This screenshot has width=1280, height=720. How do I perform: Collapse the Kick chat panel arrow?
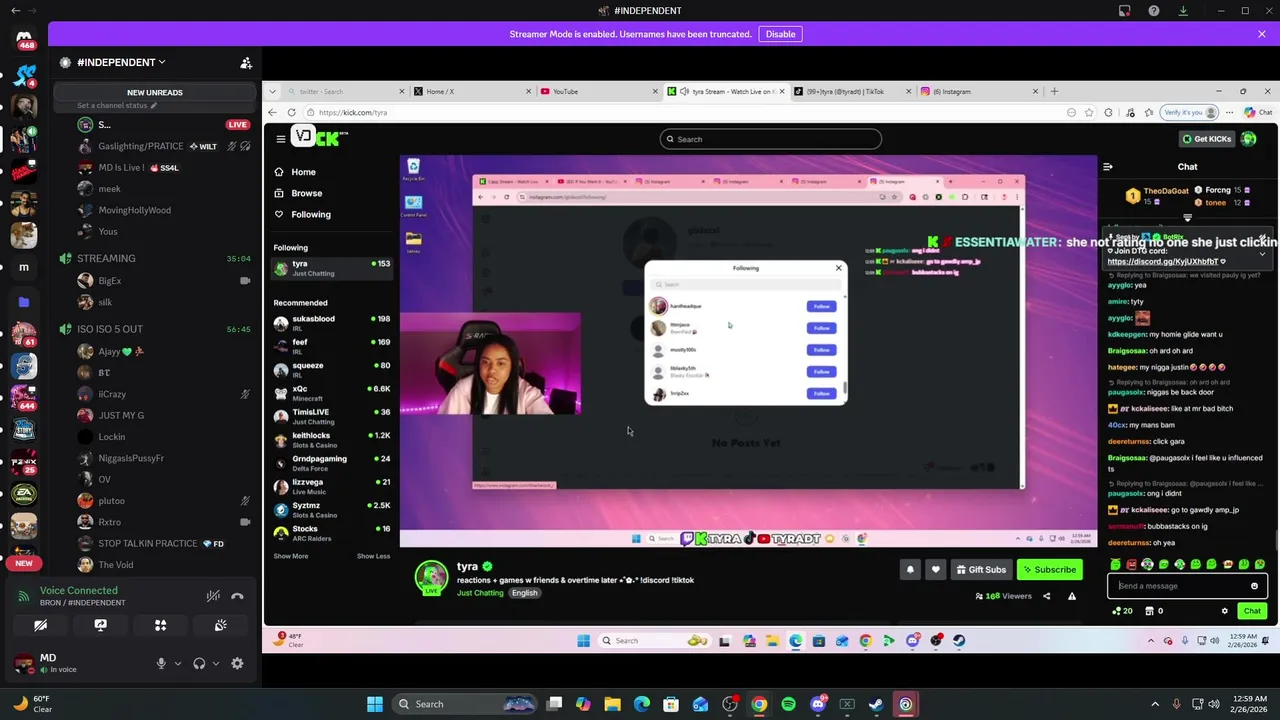click(1108, 167)
